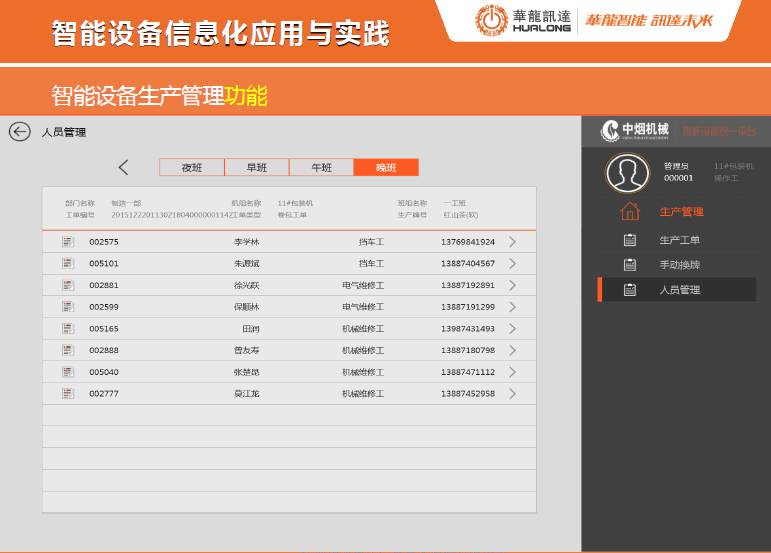Viewport: 771px width, 553px height.
Task: Select the 午班 shift tab
Action: [x=321, y=168]
